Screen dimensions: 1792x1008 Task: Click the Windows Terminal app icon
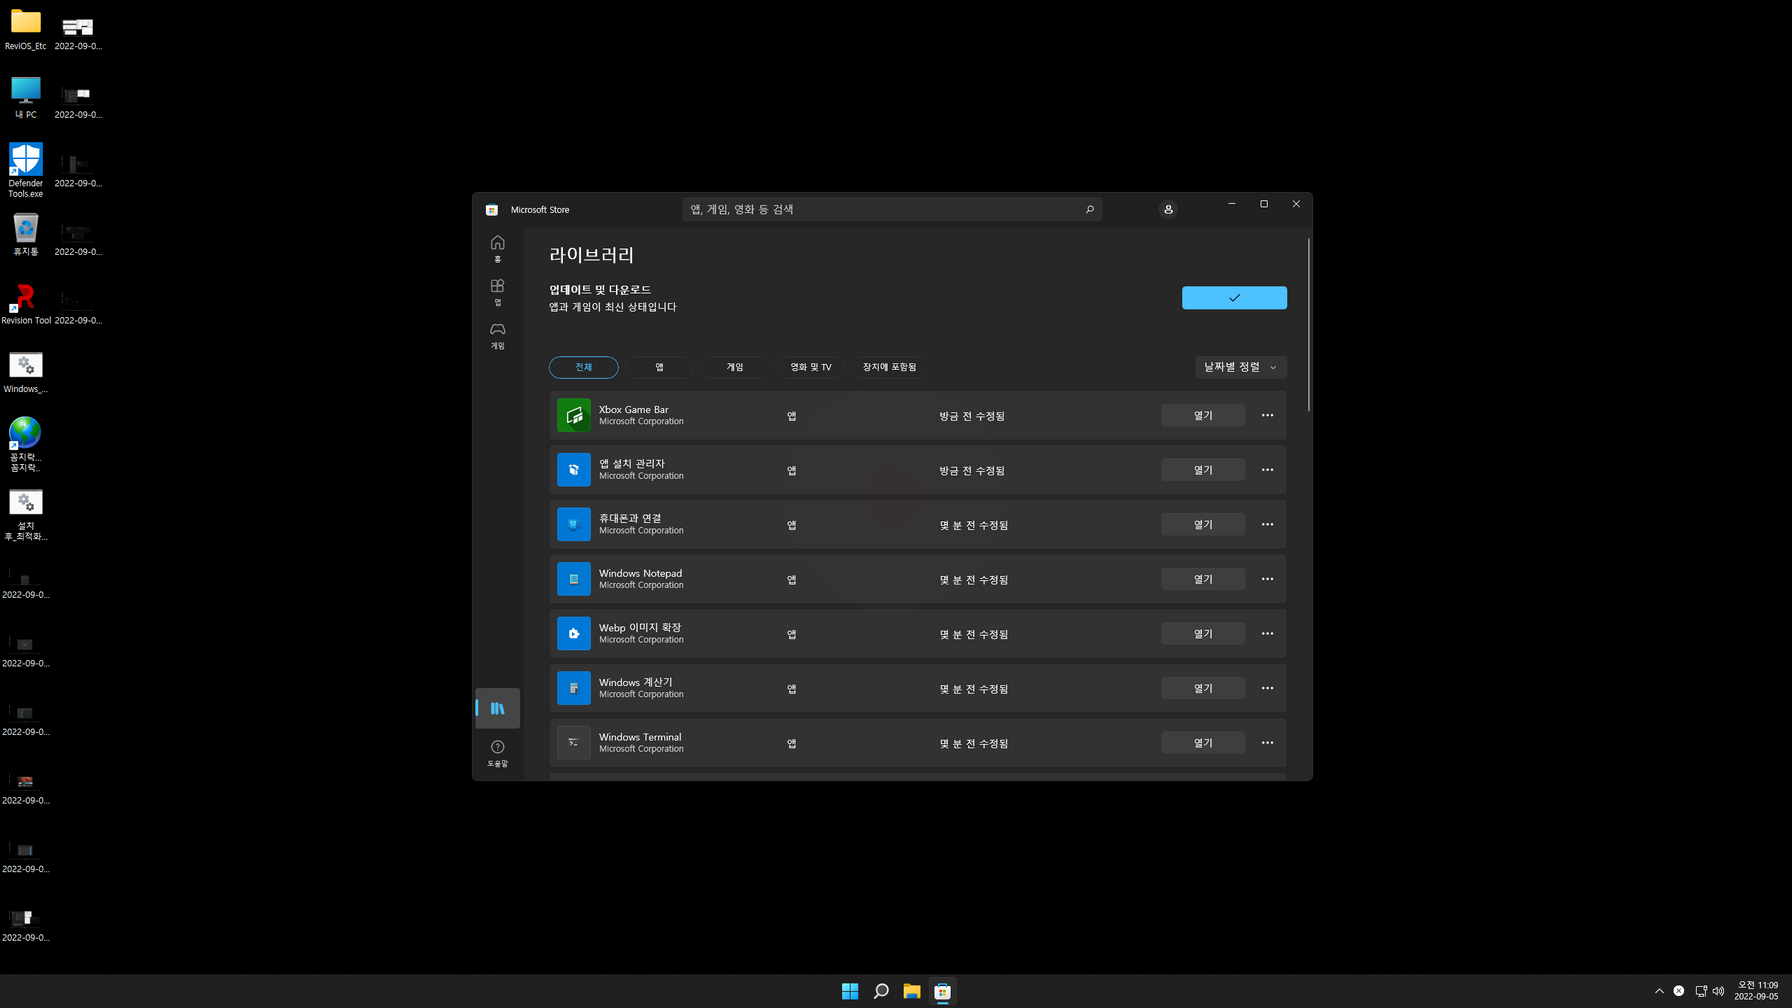pyautogui.click(x=574, y=743)
